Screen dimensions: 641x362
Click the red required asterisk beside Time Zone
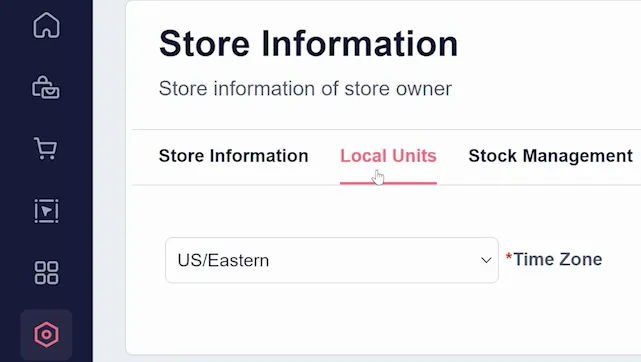509,257
